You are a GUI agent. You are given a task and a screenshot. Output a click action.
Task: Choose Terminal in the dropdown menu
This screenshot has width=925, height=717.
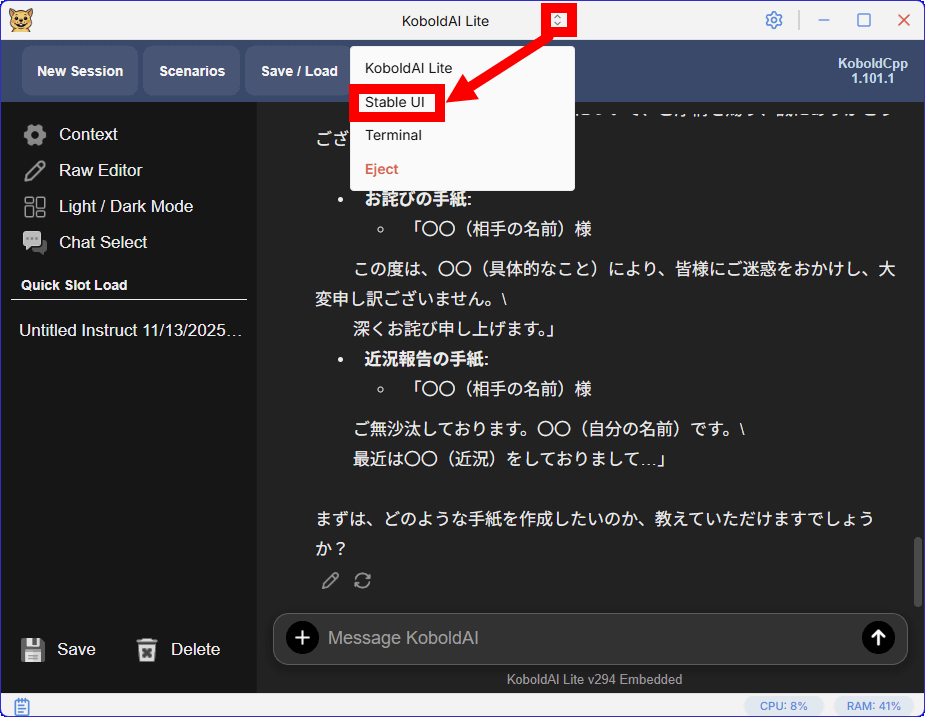pyautogui.click(x=393, y=135)
